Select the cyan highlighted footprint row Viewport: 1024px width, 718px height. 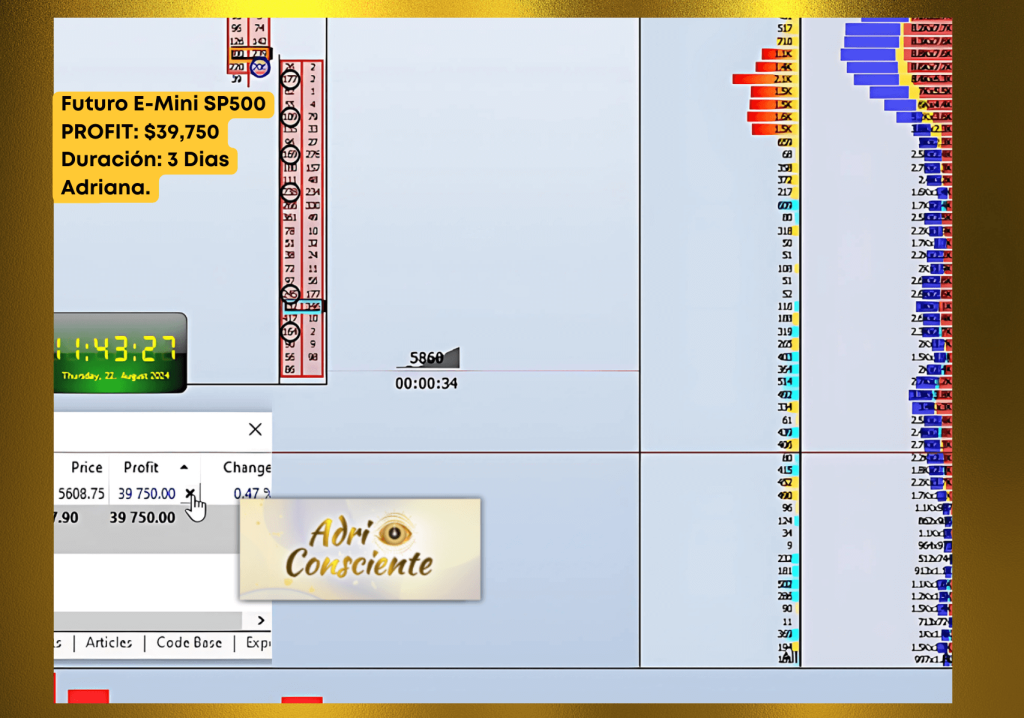pos(303,306)
